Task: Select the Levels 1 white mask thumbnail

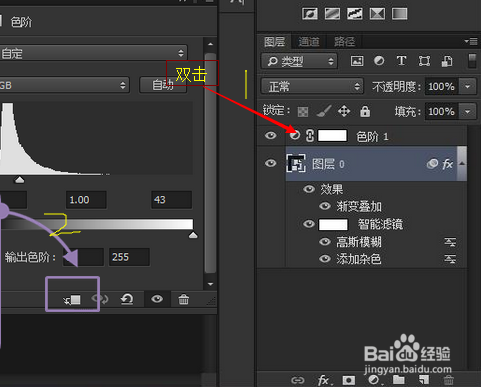Action: pyautogui.click(x=333, y=136)
